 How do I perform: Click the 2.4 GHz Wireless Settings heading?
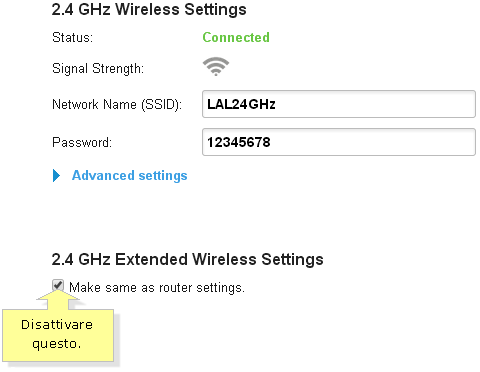(x=149, y=9)
